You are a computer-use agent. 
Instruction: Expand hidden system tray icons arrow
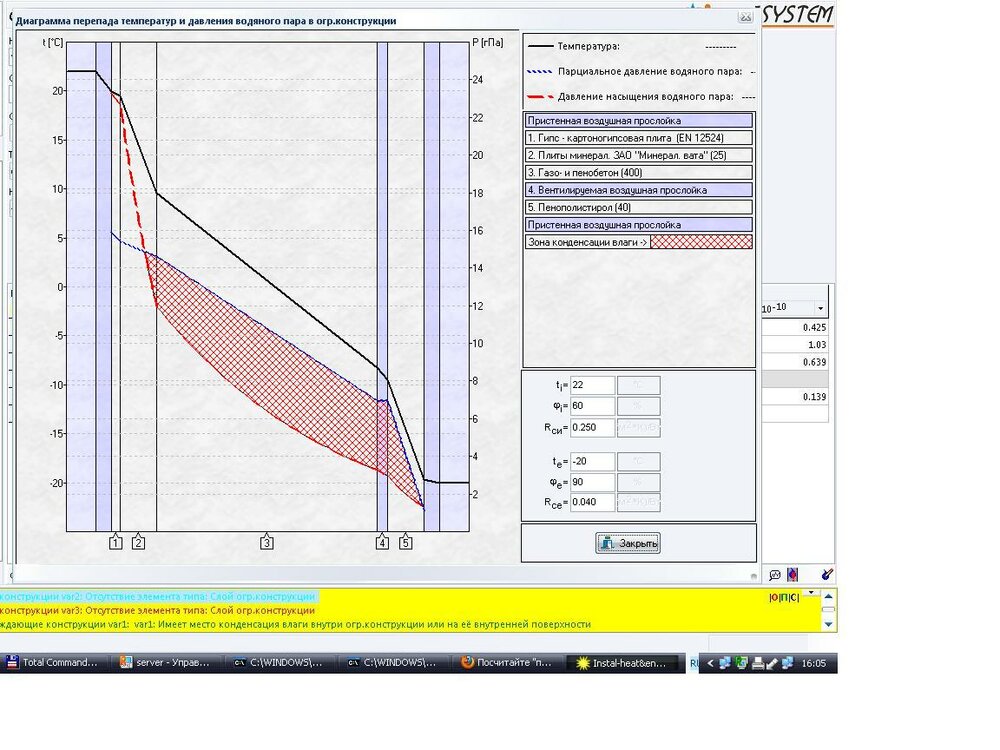coord(713,662)
